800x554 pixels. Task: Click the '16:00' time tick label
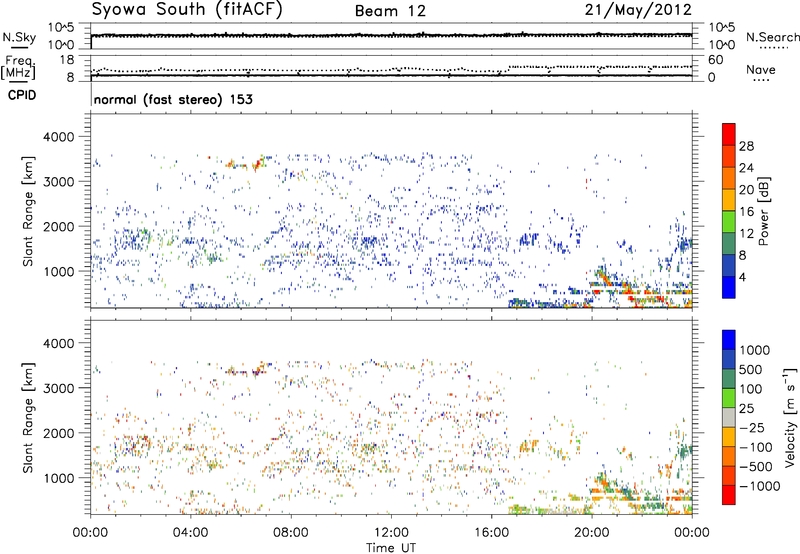491,533
